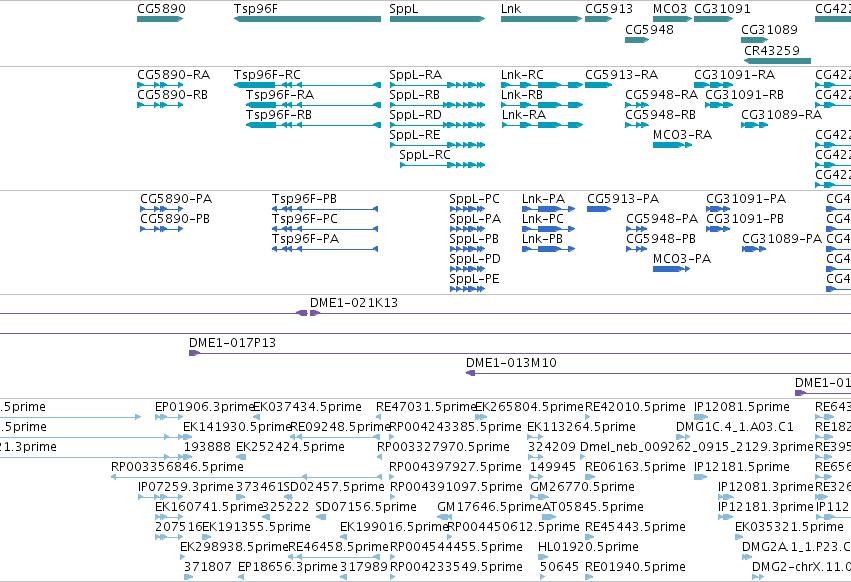The image size is (851, 582).
Task: Click the Lnk gene label
Action: pos(511,9)
